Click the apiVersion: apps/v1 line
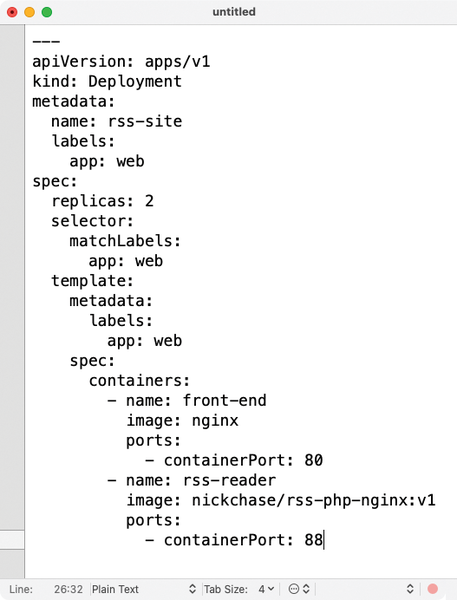 121,62
